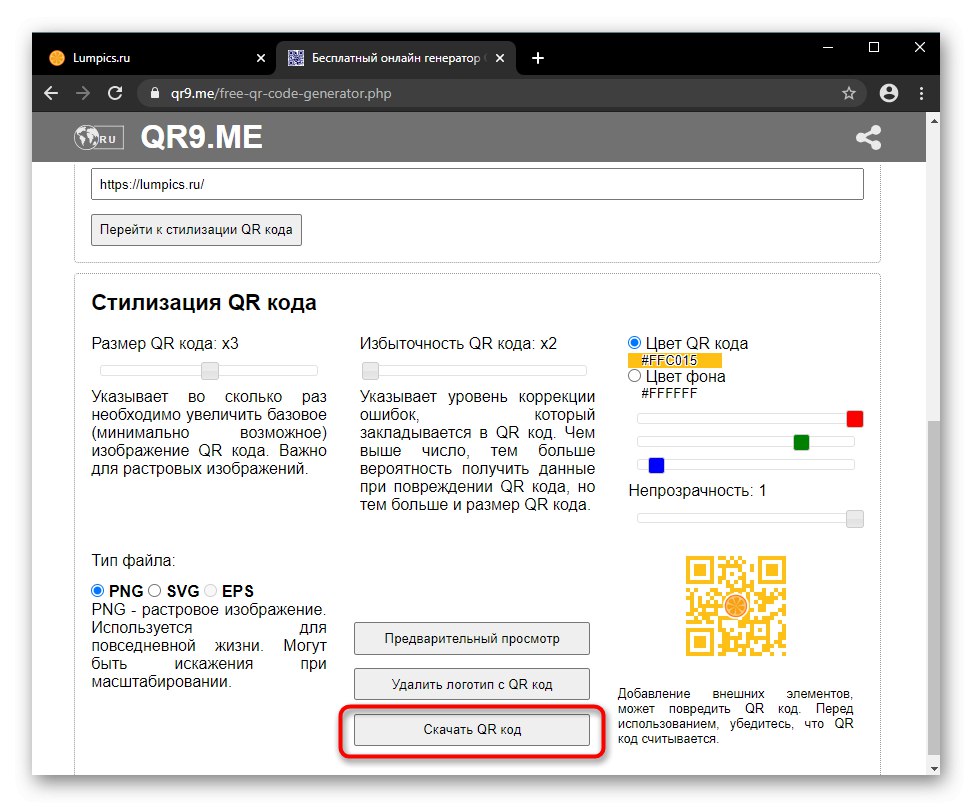Maximize the browser window

point(874,47)
